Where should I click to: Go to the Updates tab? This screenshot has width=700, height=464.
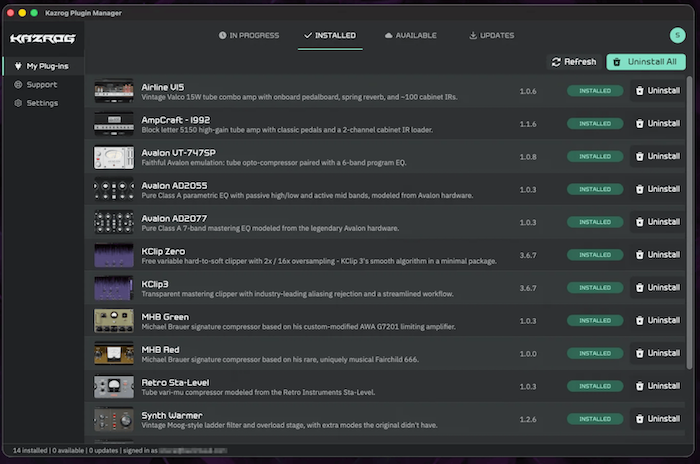(492, 35)
